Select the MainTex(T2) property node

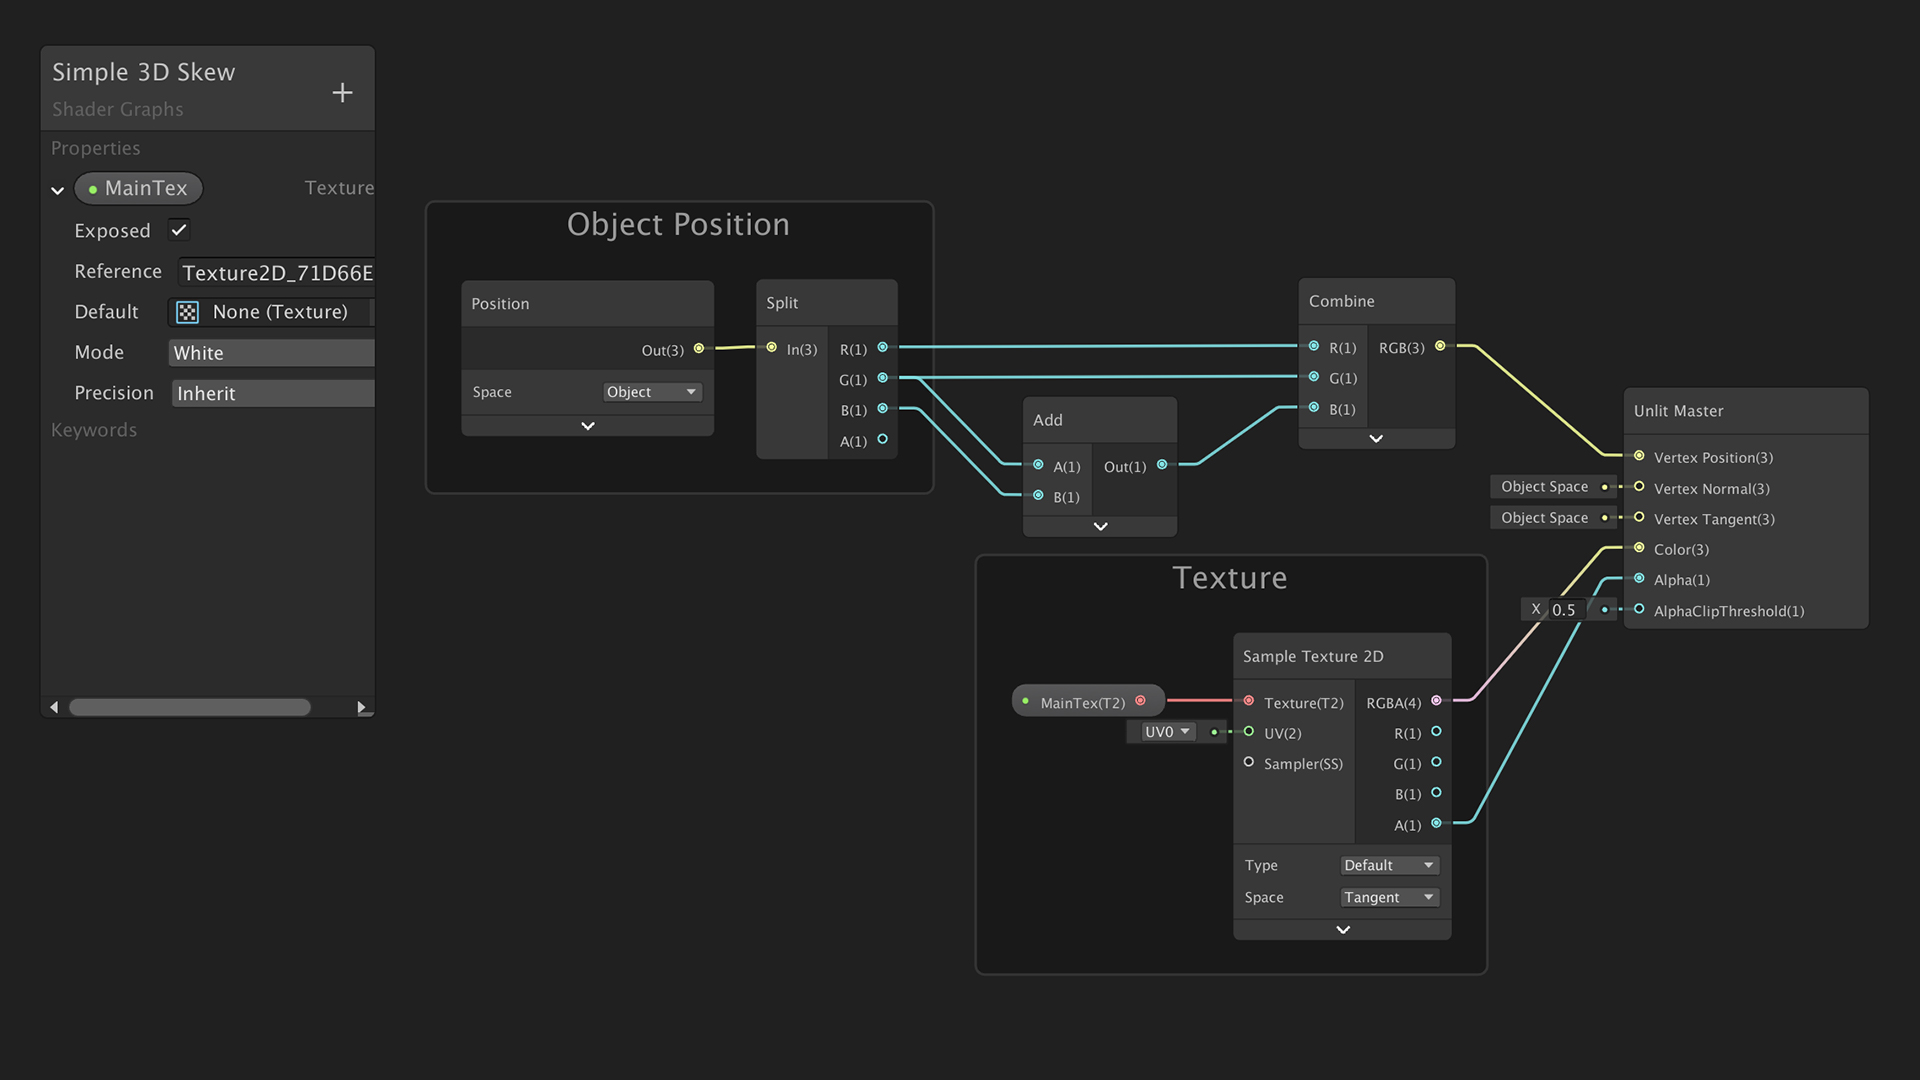(x=1088, y=702)
